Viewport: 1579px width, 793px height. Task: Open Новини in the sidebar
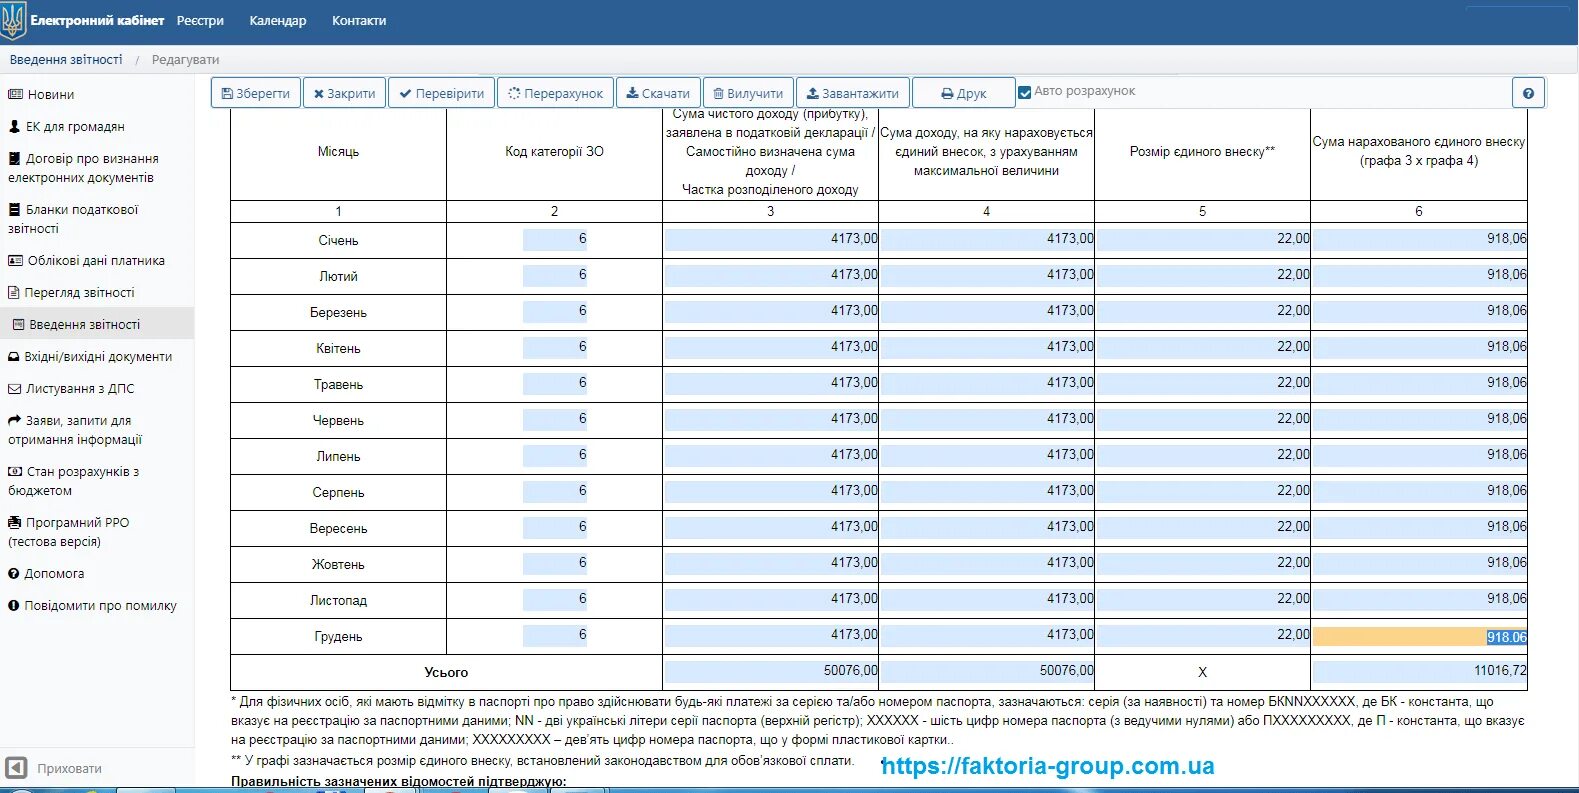coord(51,94)
